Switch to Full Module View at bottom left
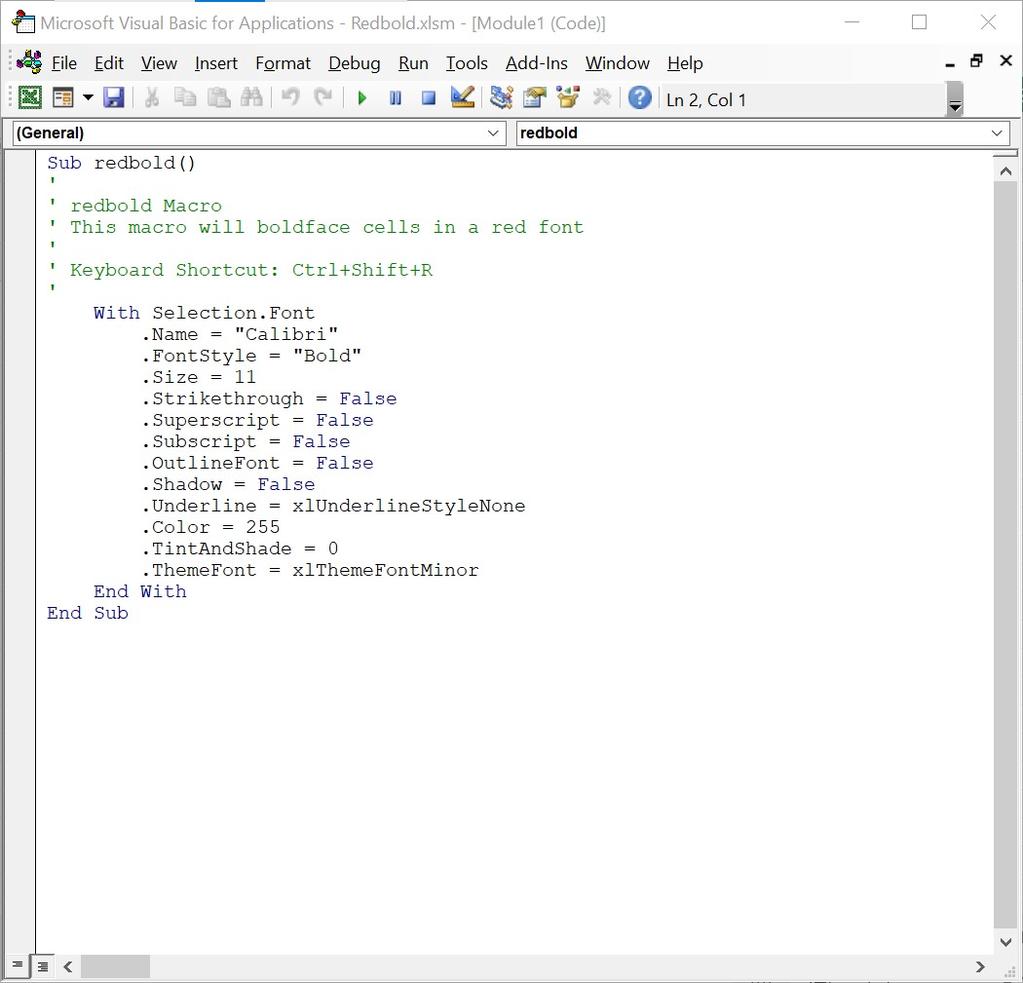The width and height of the screenshot is (1023, 983). point(42,966)
